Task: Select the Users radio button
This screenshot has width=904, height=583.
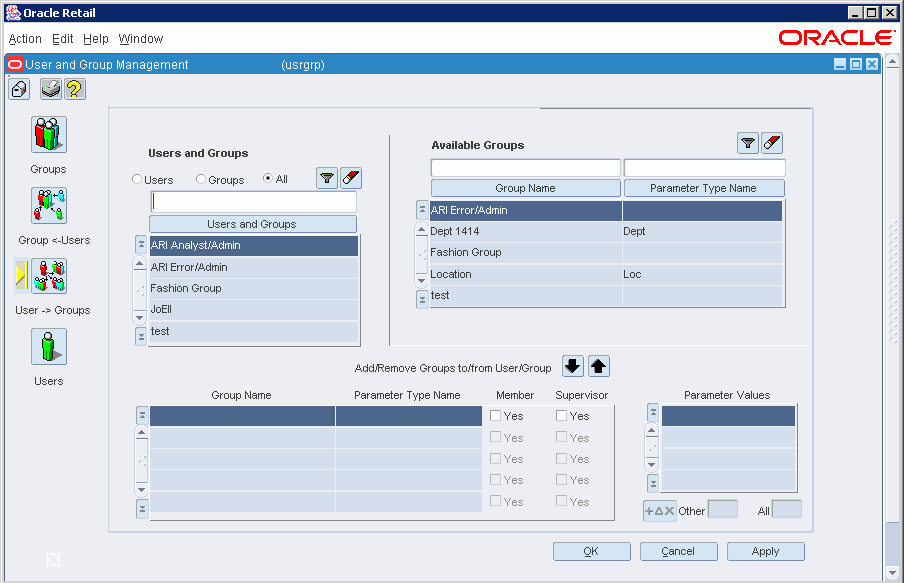Action: click(x=137, y=179)
